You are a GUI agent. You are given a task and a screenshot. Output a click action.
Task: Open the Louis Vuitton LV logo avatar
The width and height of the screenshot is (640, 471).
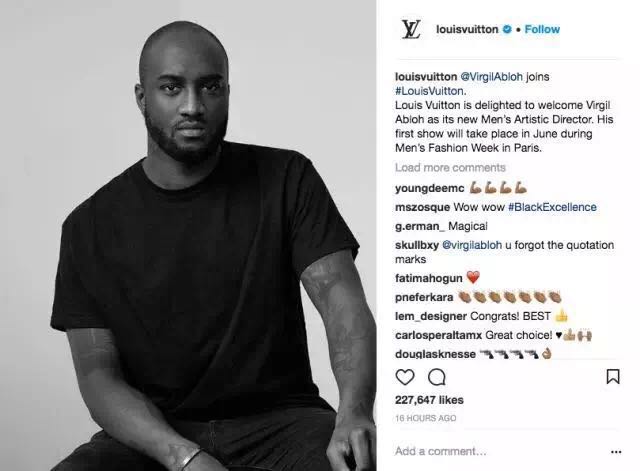click(411, 29)
